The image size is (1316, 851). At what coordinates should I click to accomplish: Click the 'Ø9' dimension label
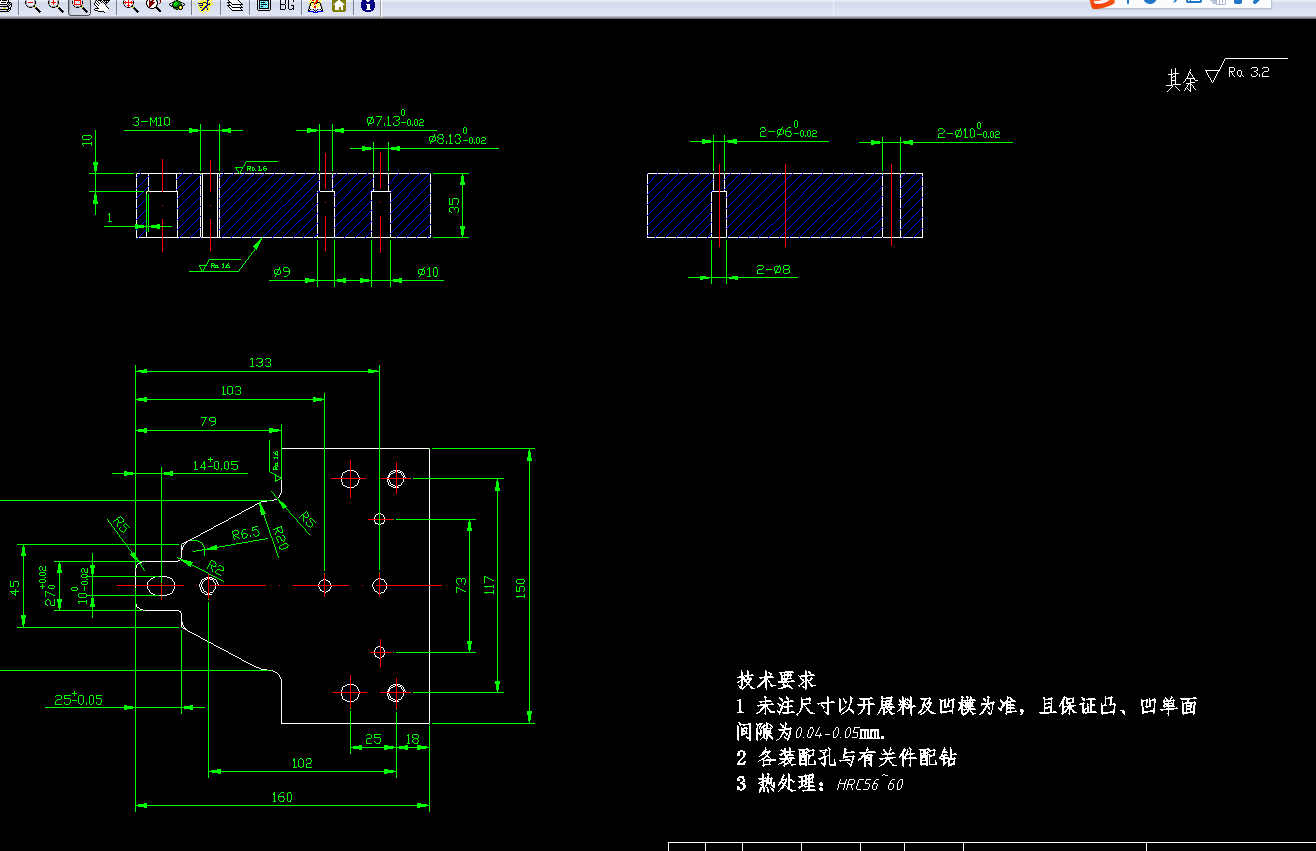[281, 271]
